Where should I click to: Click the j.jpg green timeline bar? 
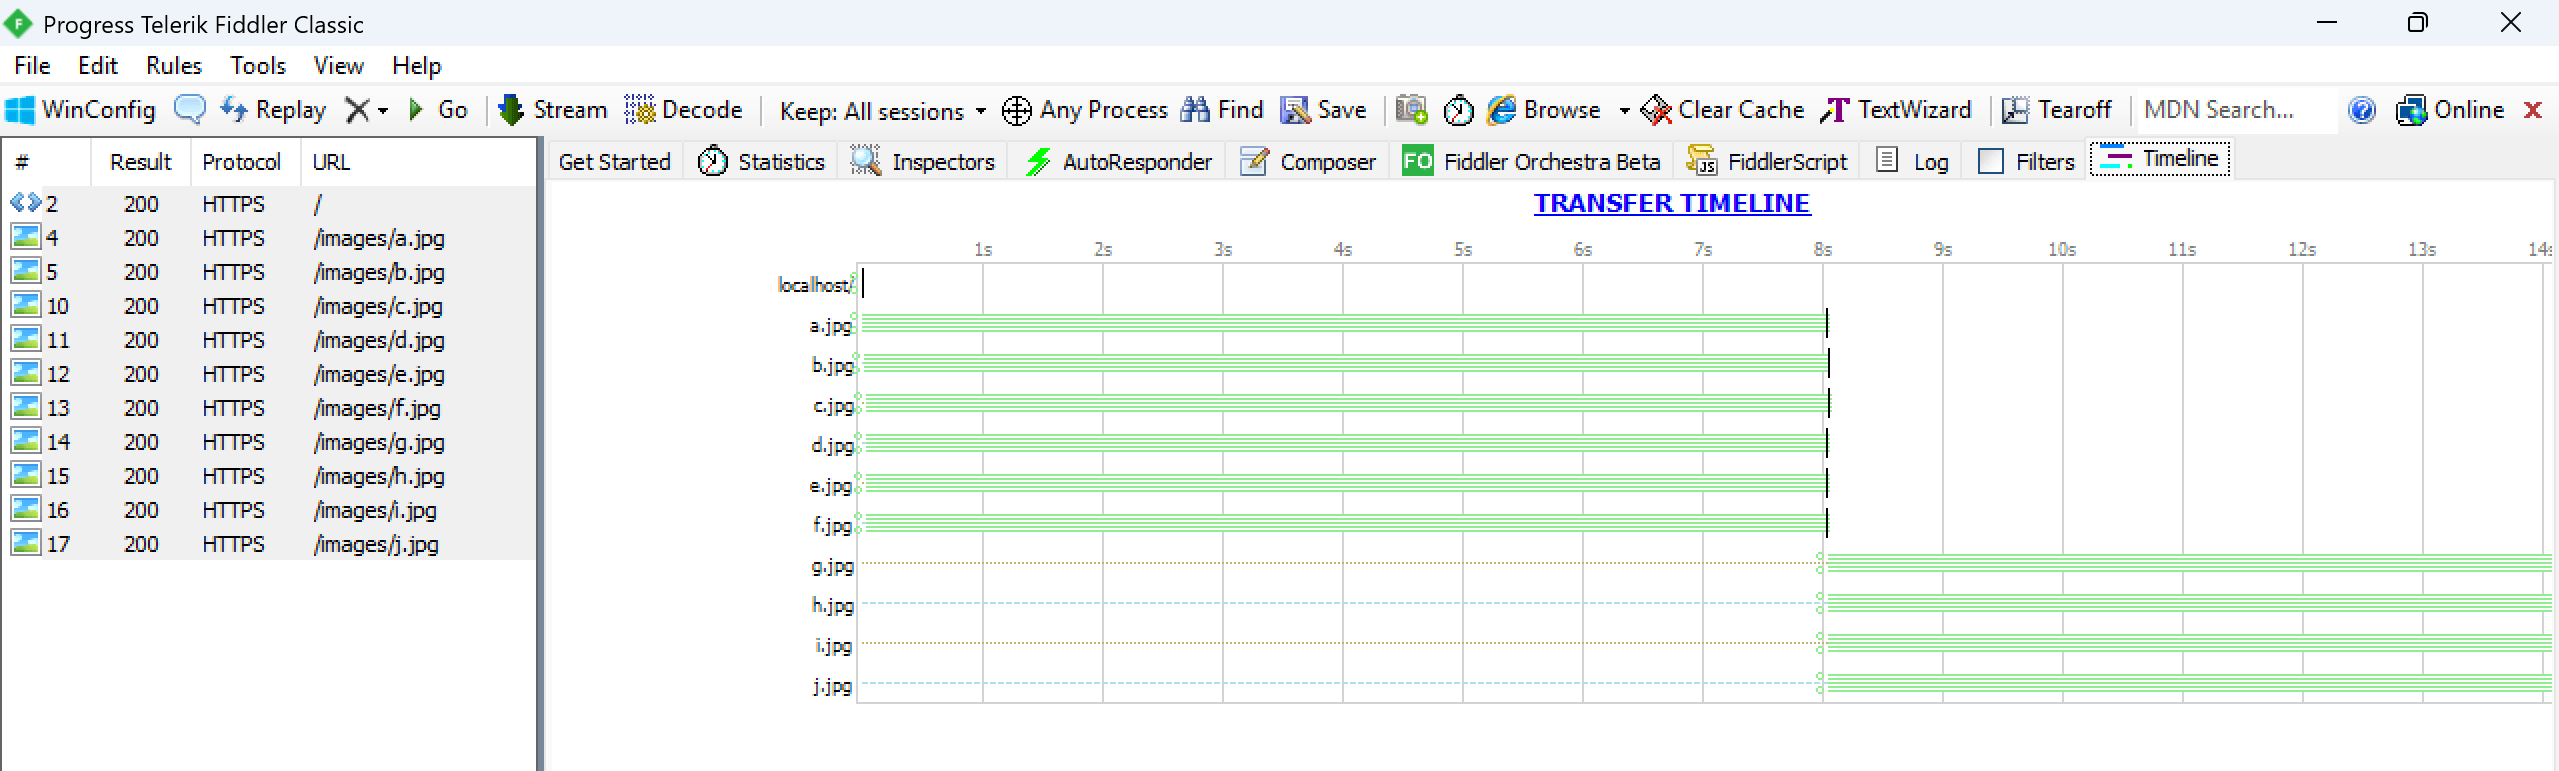pyautogui.click(x=2188, y=683)
